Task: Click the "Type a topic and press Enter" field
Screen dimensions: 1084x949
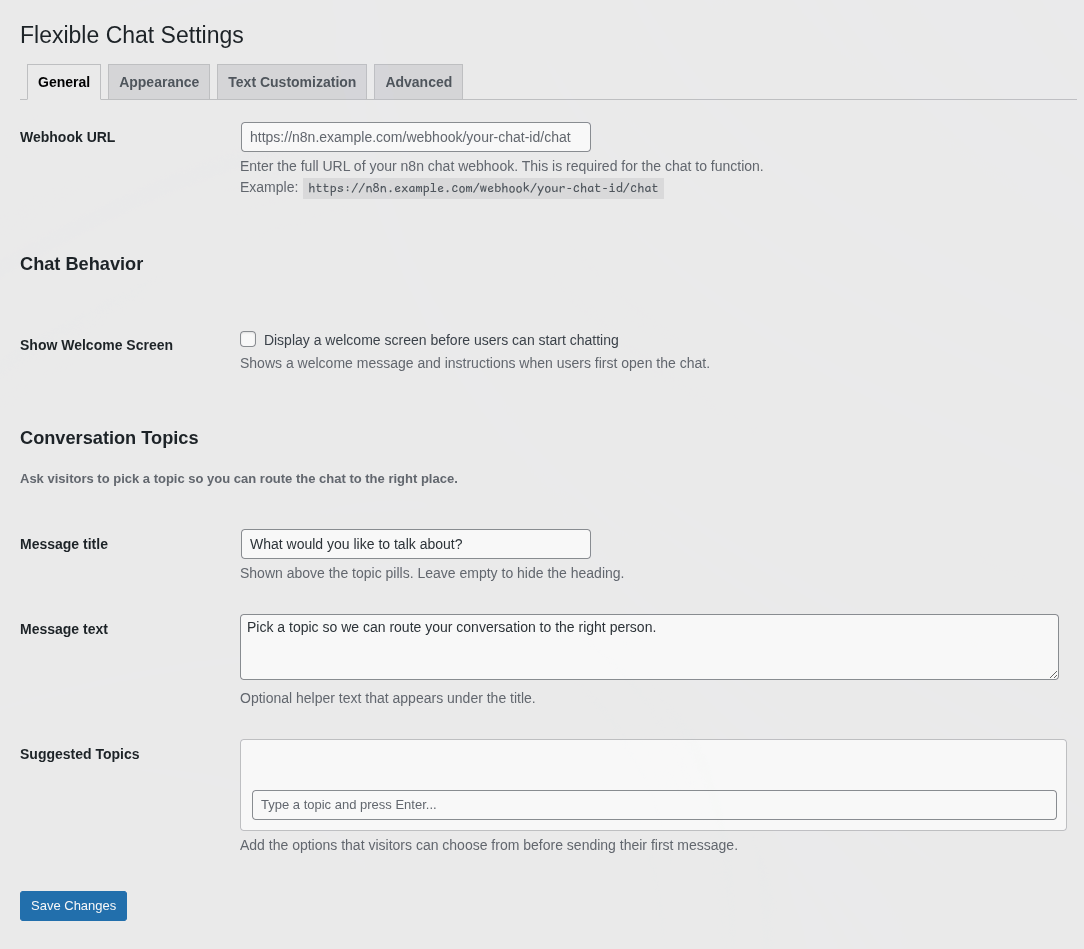Action: coord(654,804)
